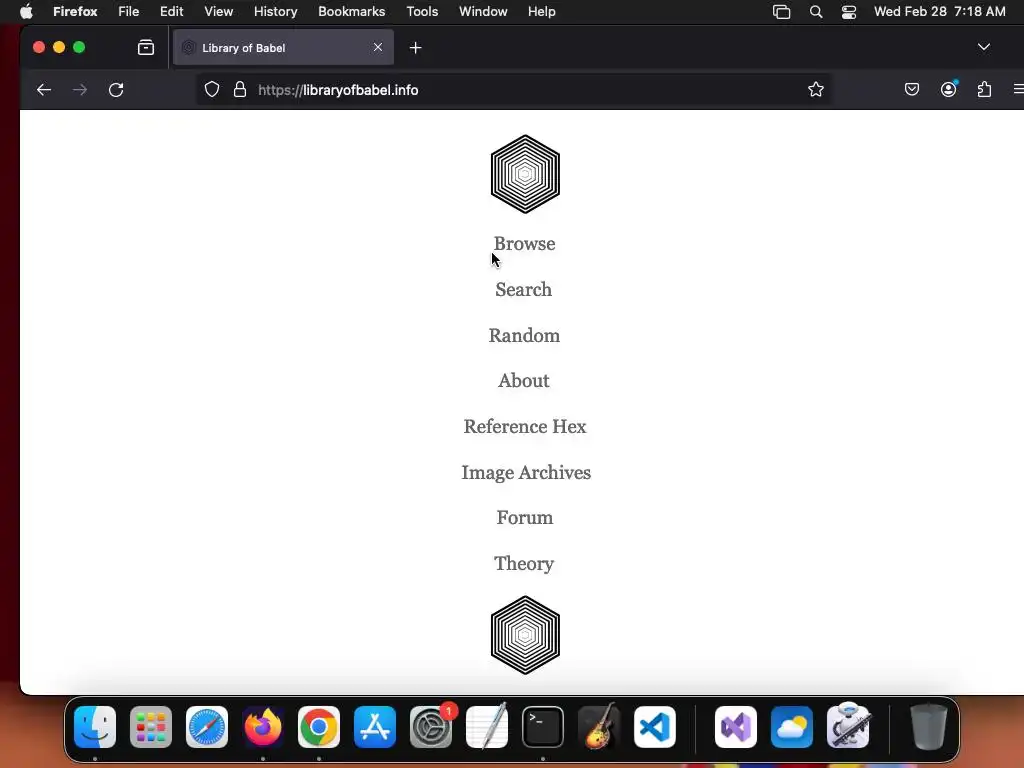Open the Firefox menu in the menu bar

(x=75, y=12)
